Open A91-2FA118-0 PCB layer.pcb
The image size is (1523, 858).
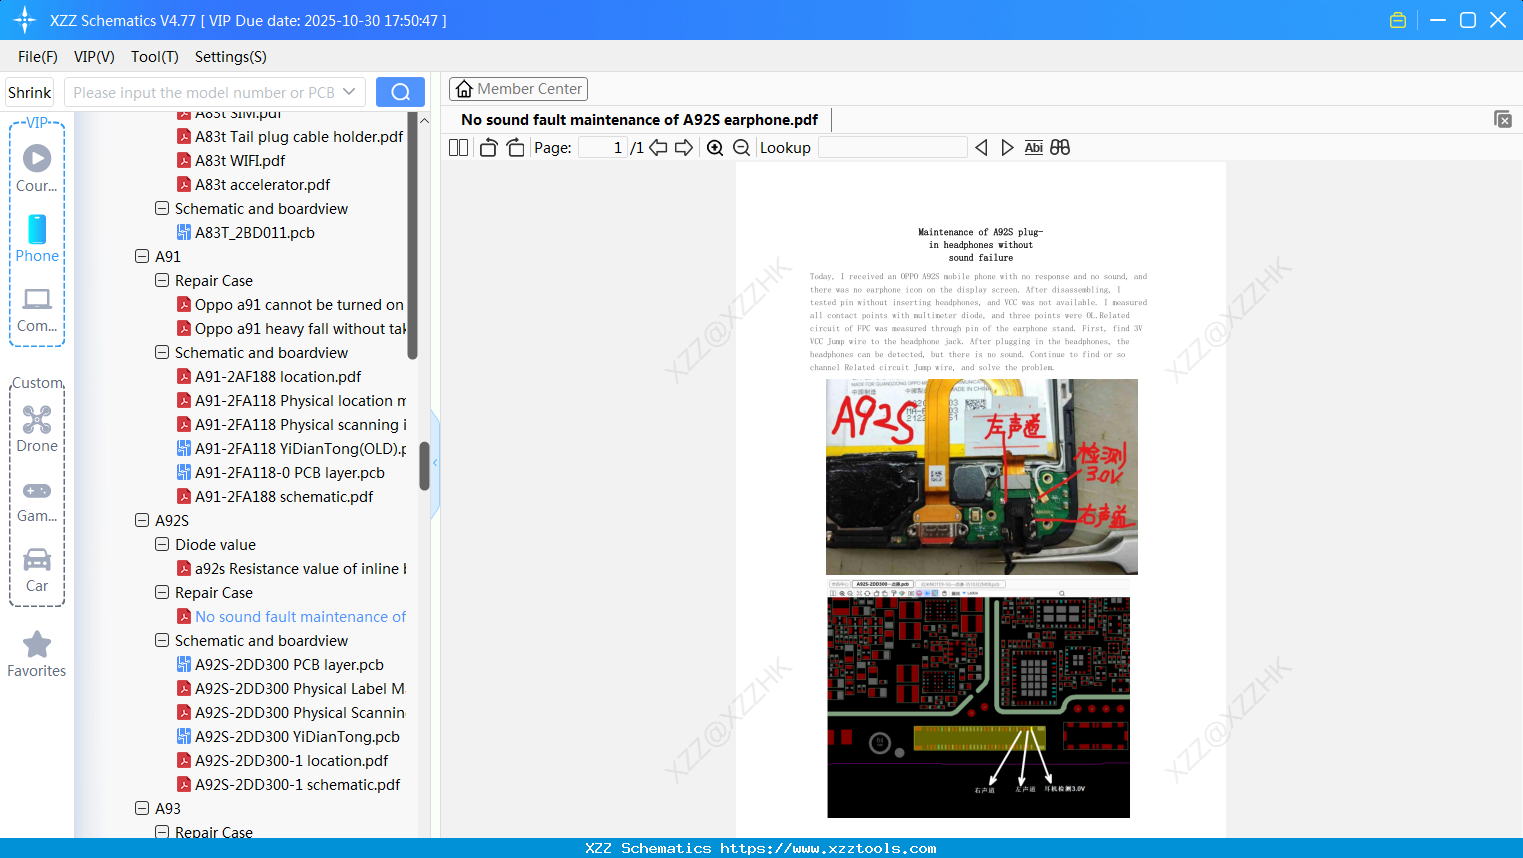click(281, 472)
